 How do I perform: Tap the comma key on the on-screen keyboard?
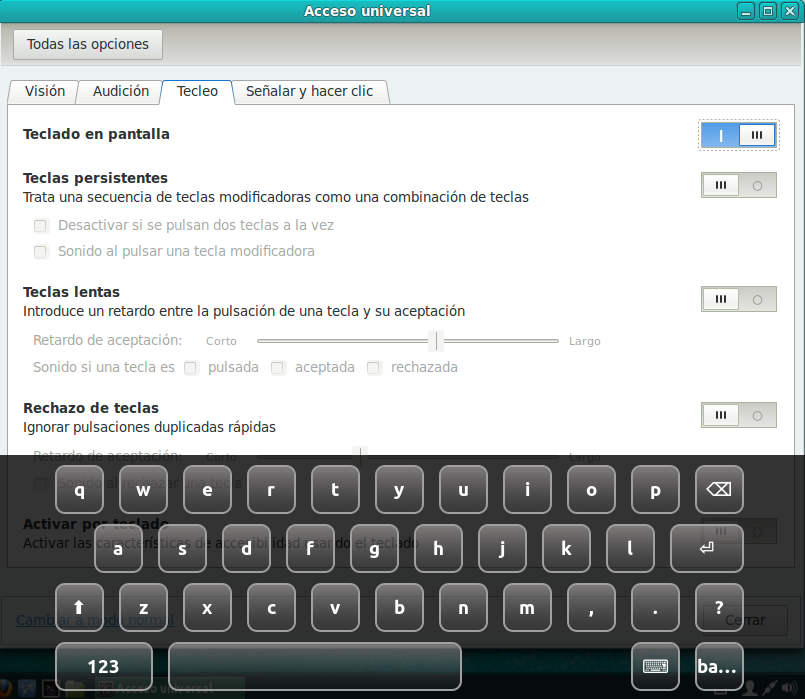coord(591,607)
